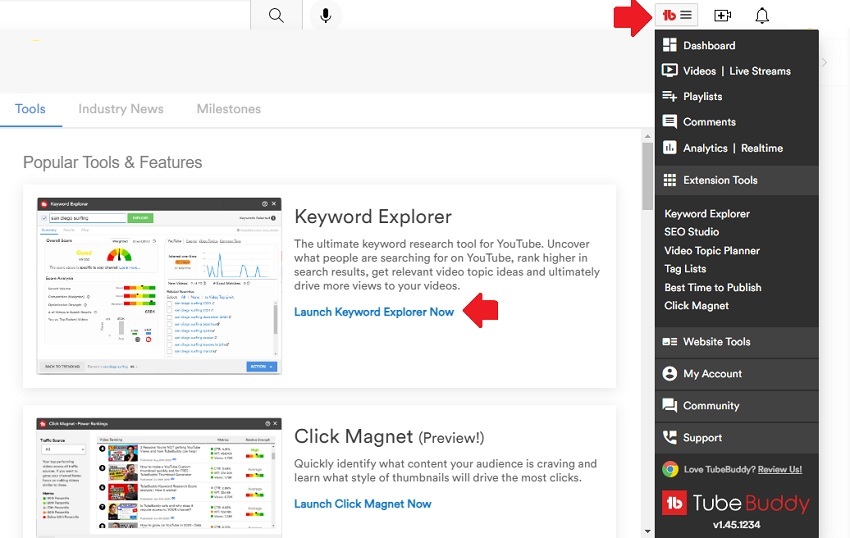Click the Support phone icon
Screen dimensions: 850x538
point(669,438)
